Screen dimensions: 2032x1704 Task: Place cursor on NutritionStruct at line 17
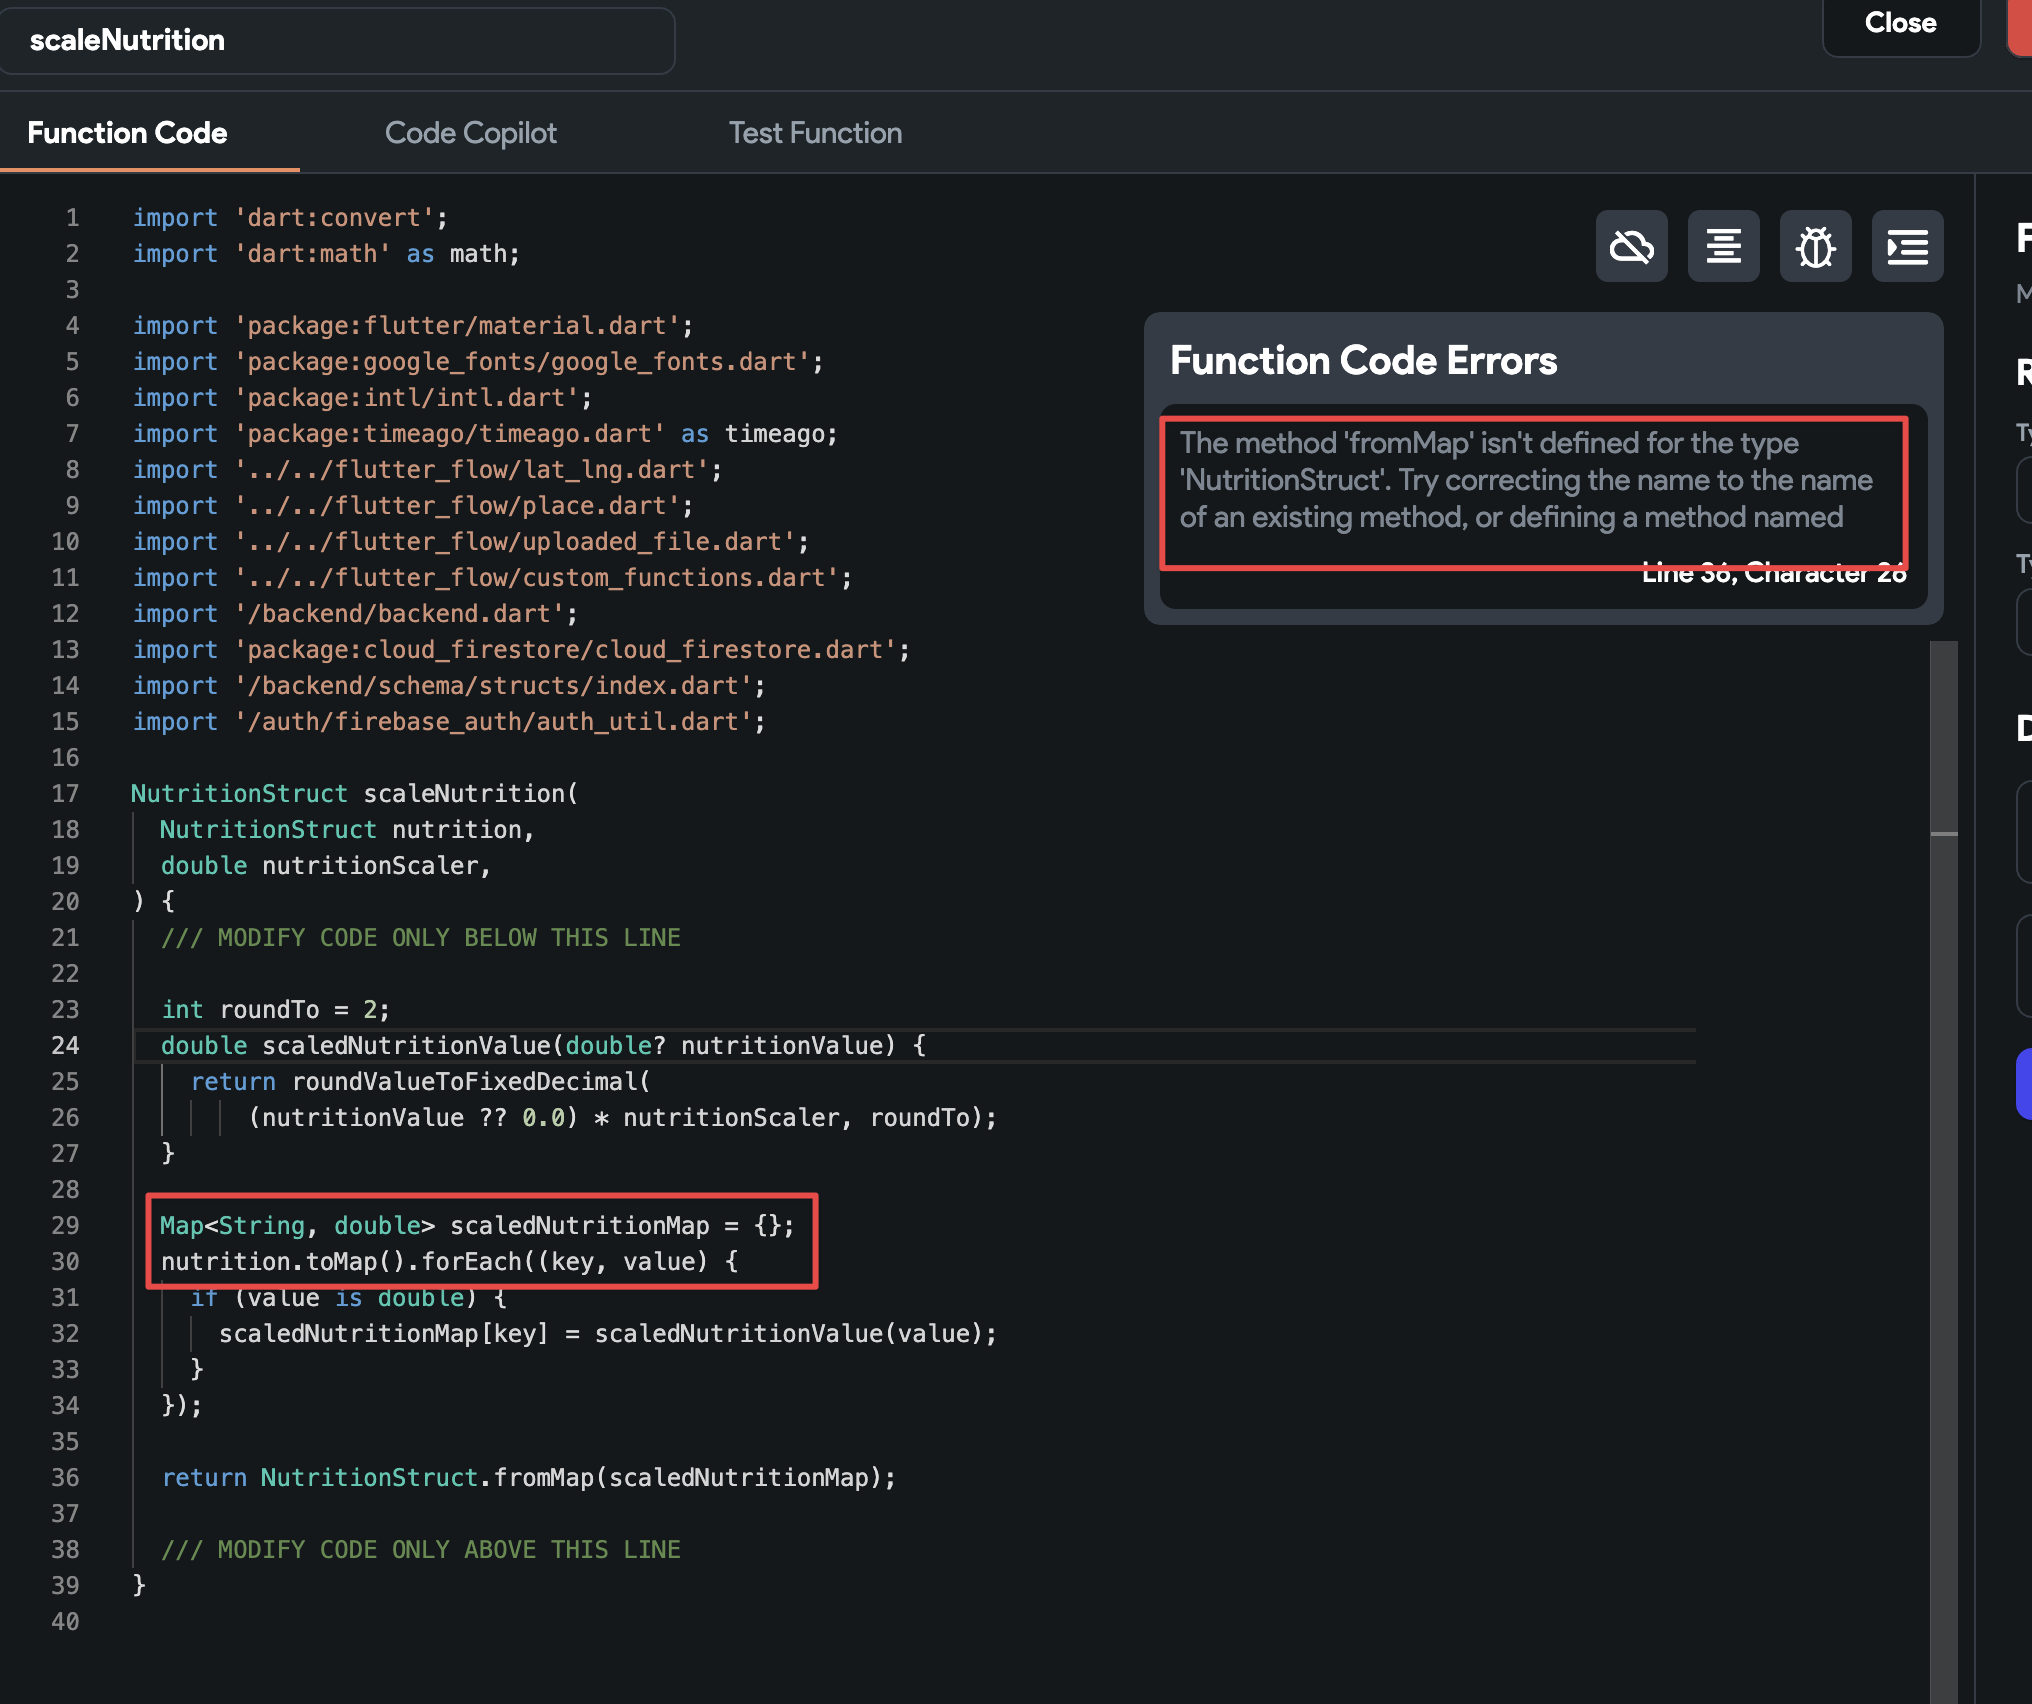click(x=238, y=793)
